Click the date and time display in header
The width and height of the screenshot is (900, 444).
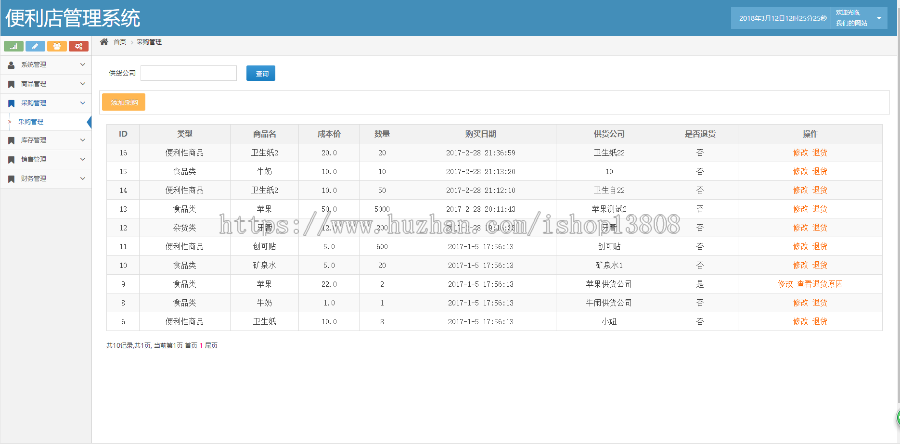783,18
